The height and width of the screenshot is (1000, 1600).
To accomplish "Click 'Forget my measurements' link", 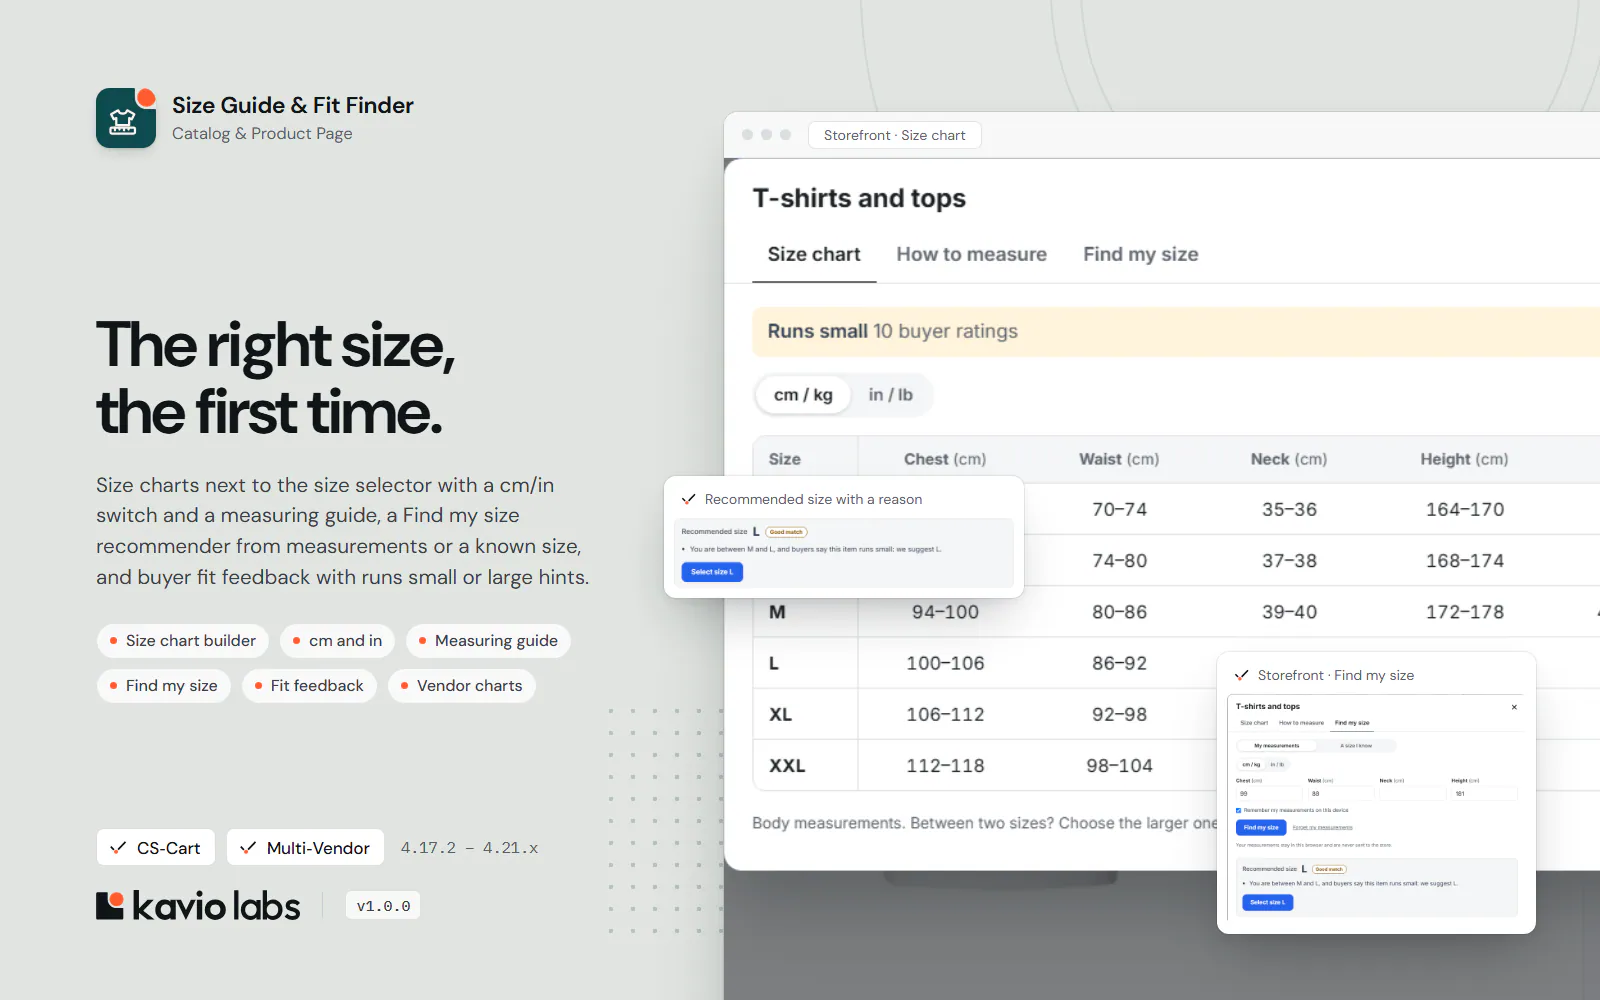I will (1322, 827).
